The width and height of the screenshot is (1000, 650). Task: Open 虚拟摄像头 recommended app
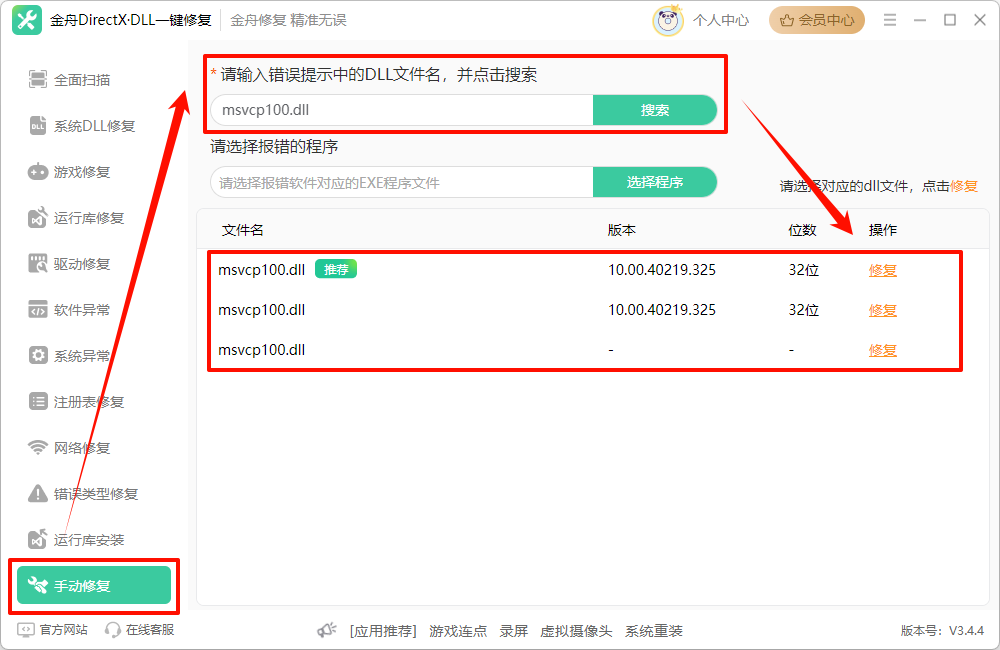(576, 631)
